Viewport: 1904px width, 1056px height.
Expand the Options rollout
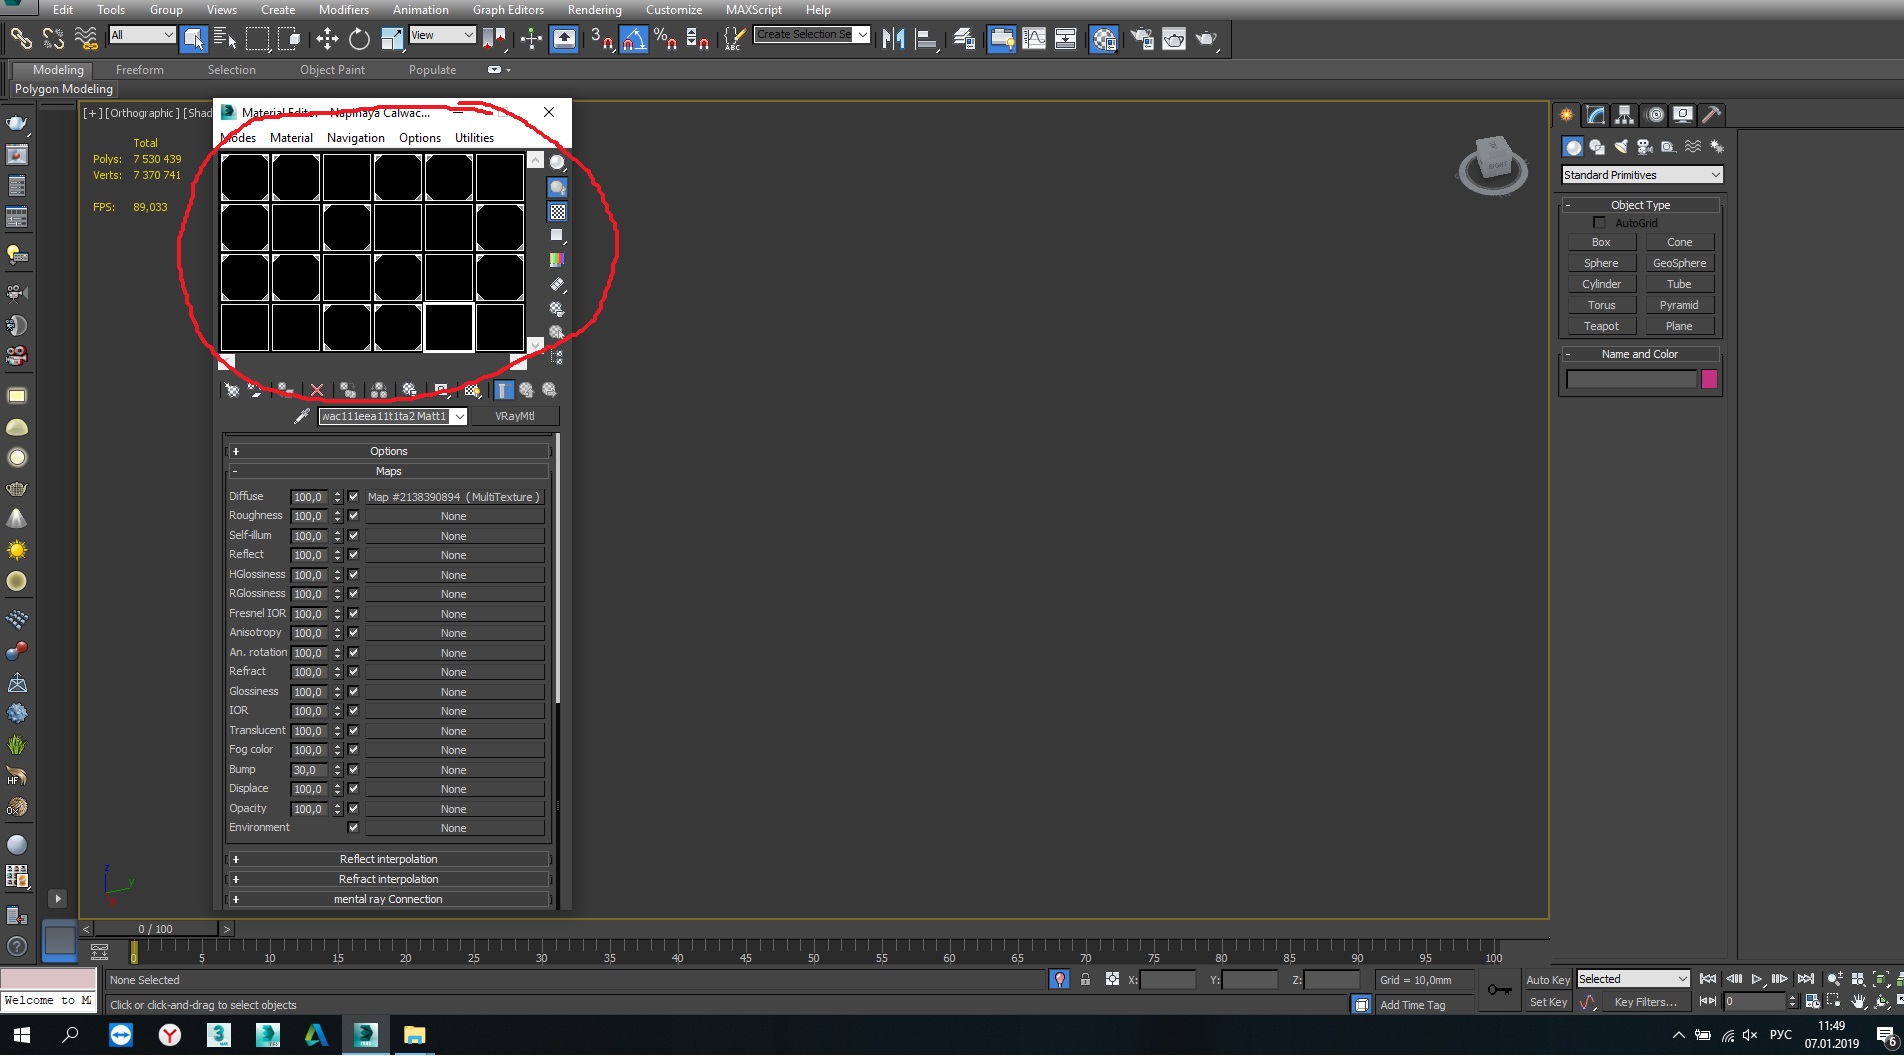point(388,451)
